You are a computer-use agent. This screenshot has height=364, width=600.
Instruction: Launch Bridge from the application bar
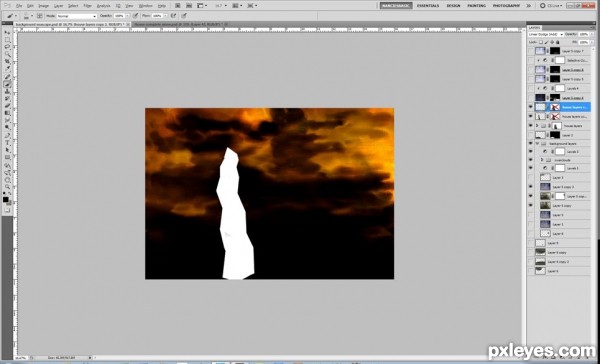tap(178, 6)
